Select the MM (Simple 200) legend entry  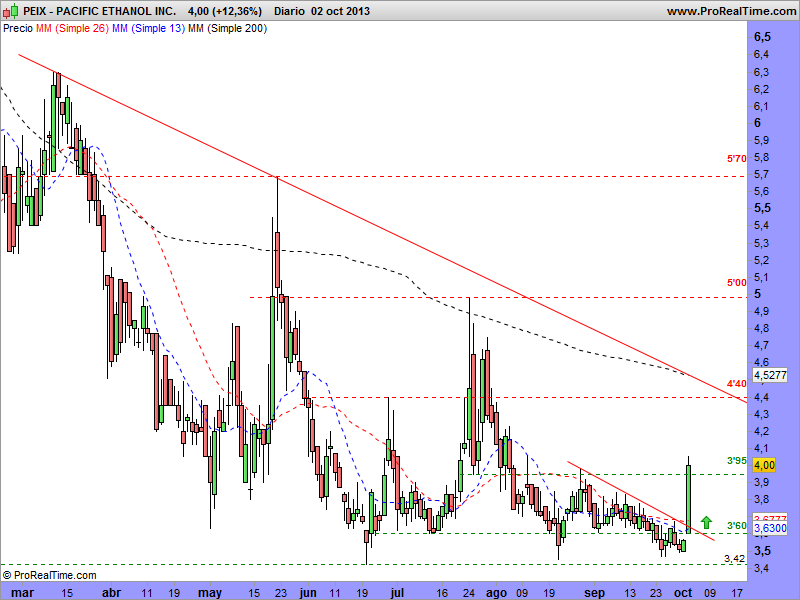click(228, 28)
